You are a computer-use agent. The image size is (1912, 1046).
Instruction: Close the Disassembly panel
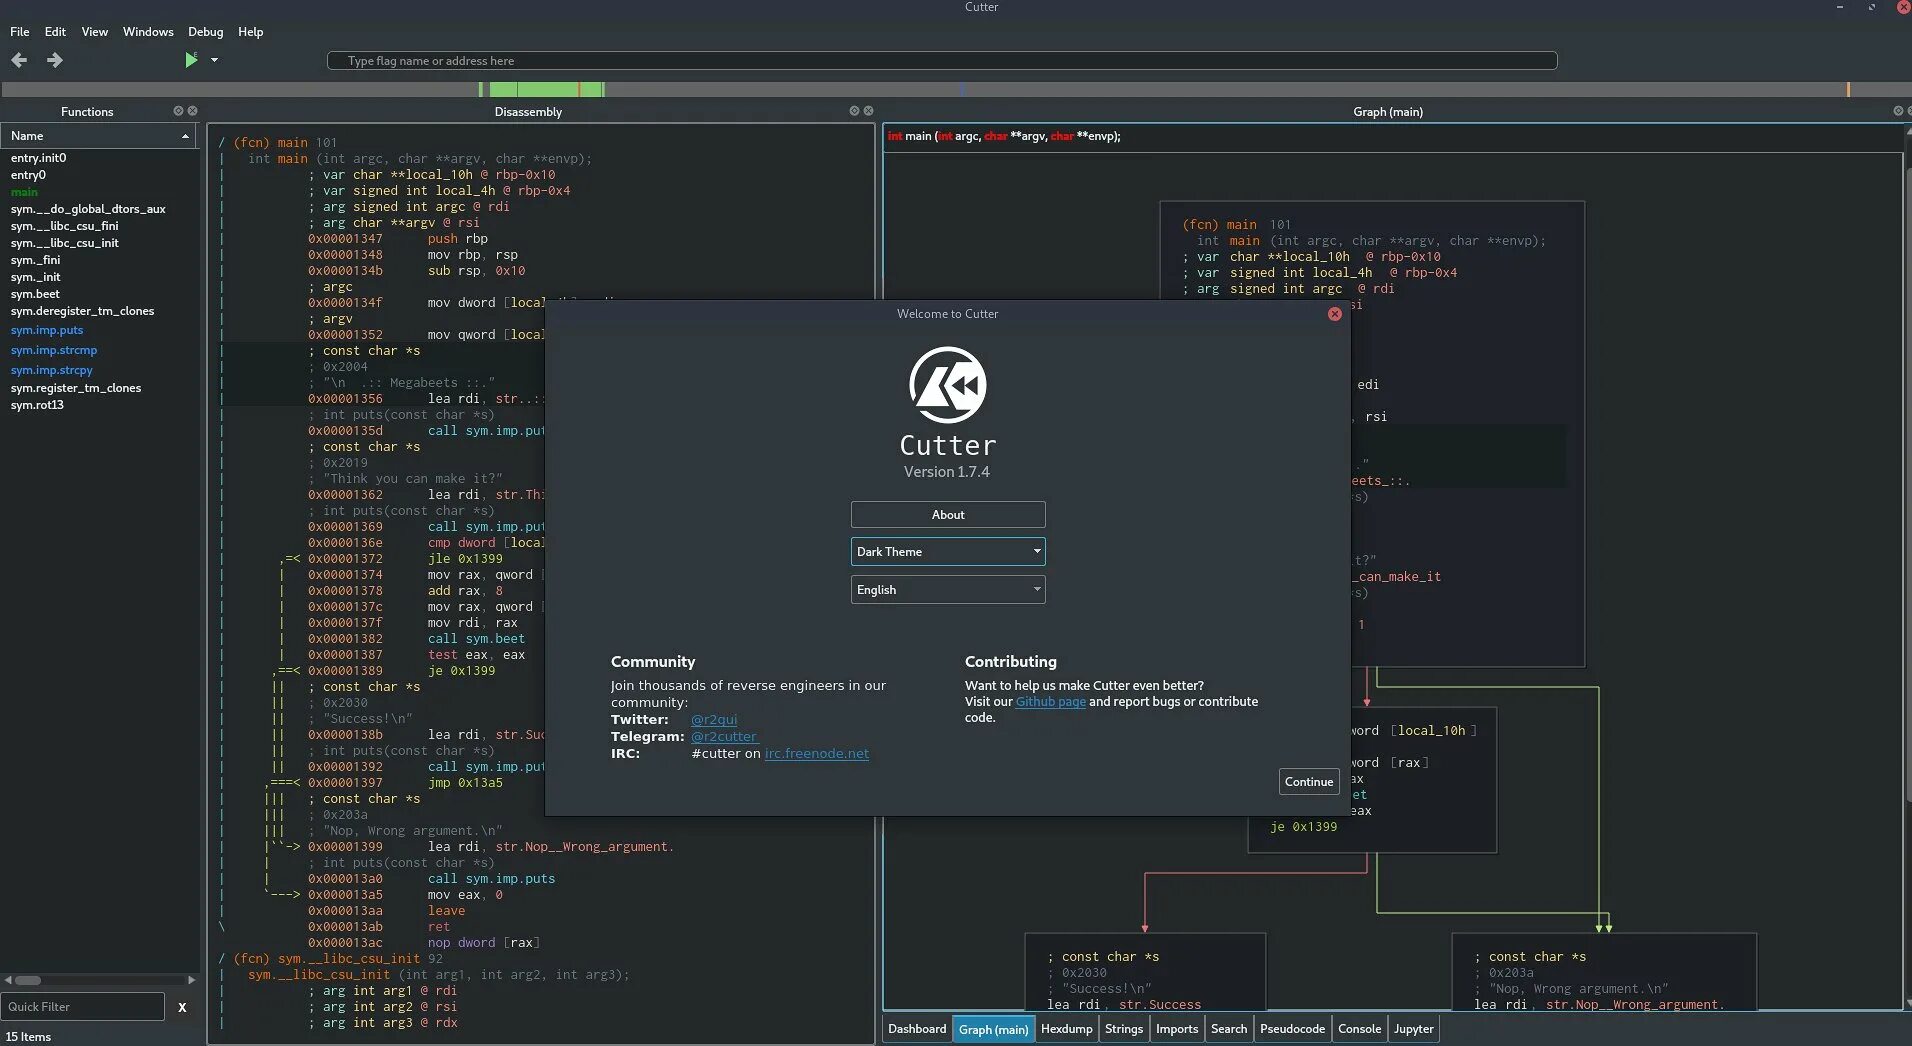[x=869, y=111]
